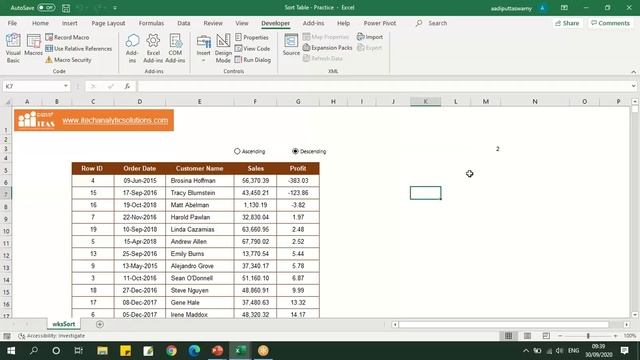Add a new sheet
640x360 pixels.
[x=100, y=324]
